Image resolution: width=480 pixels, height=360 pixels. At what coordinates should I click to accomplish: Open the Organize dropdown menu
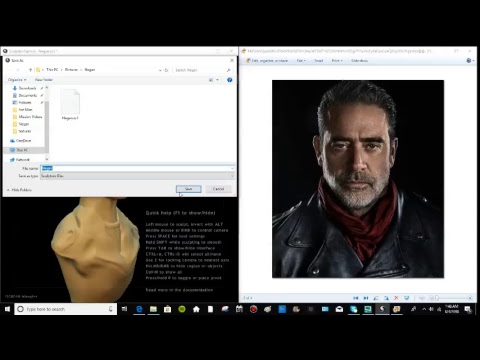click(x=17, y=80)
